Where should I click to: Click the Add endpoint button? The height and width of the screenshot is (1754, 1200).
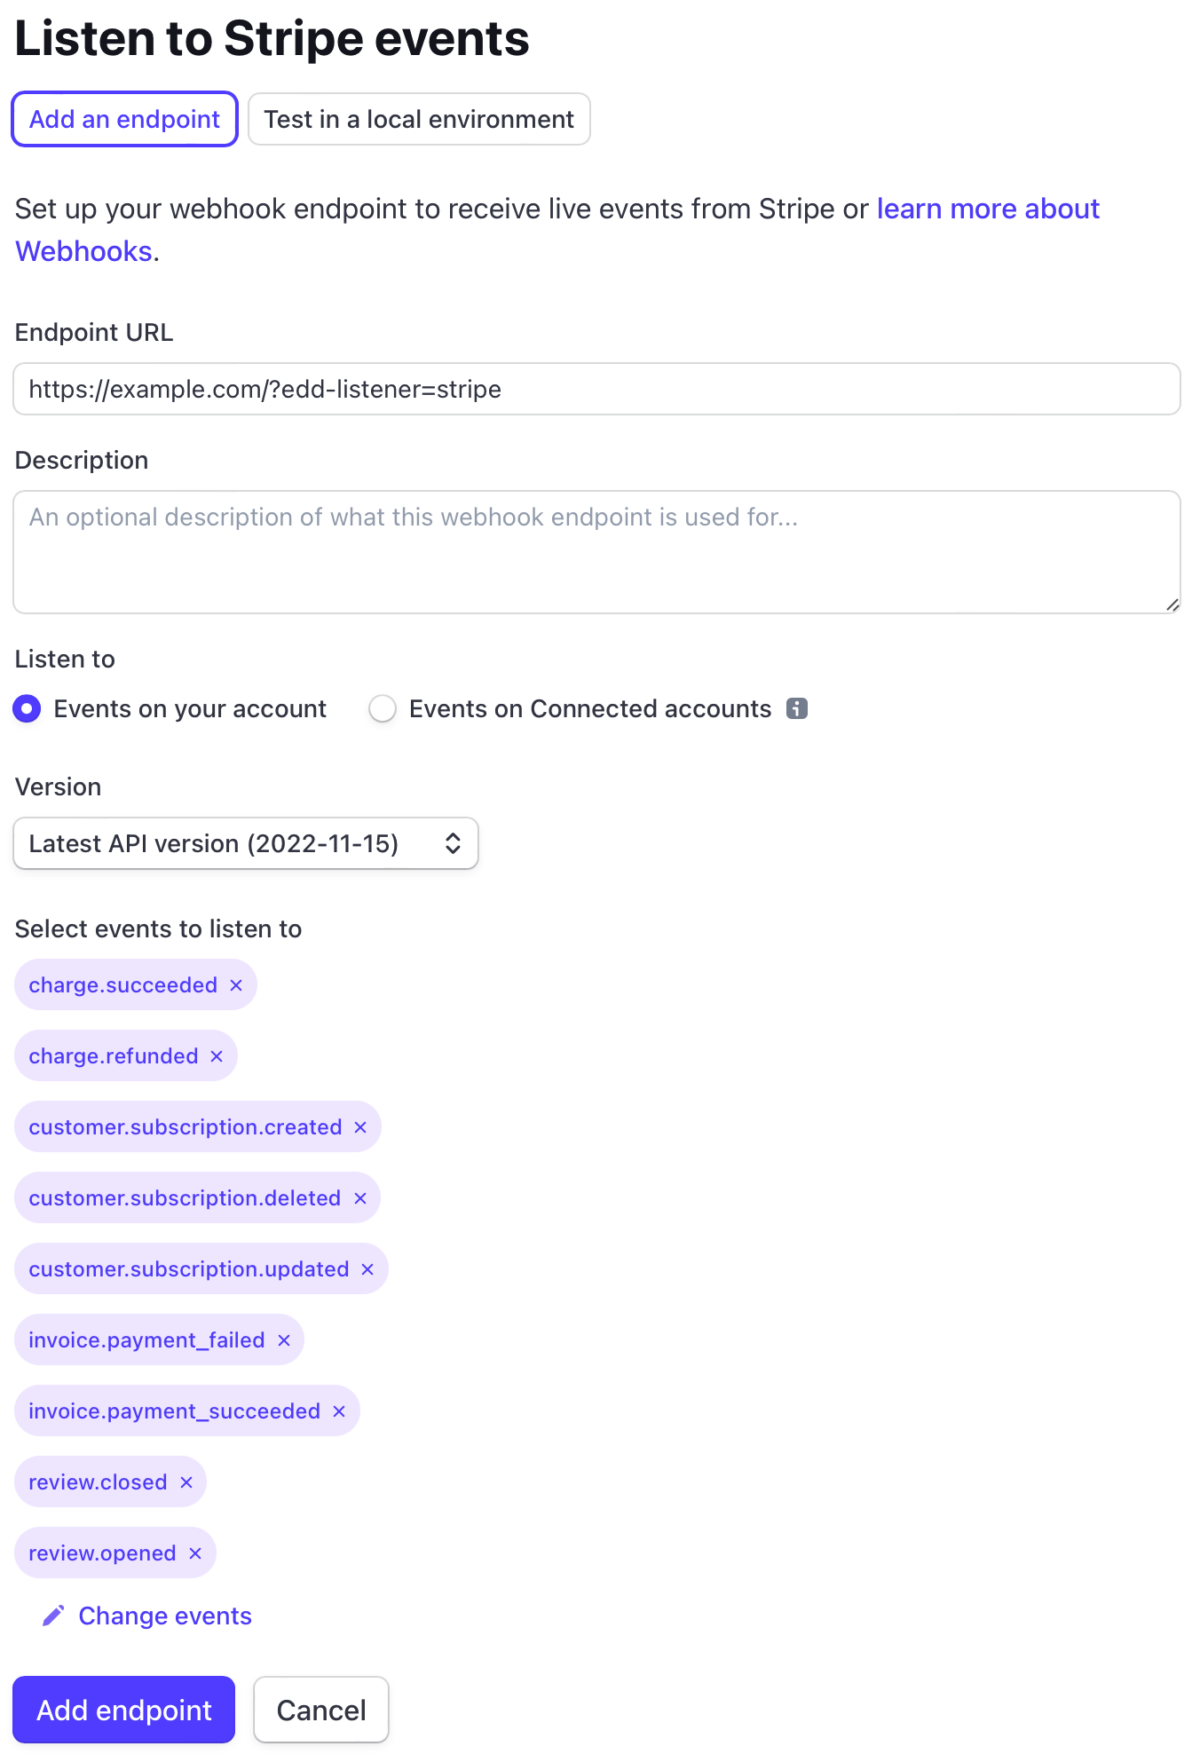coord(123,1710)
